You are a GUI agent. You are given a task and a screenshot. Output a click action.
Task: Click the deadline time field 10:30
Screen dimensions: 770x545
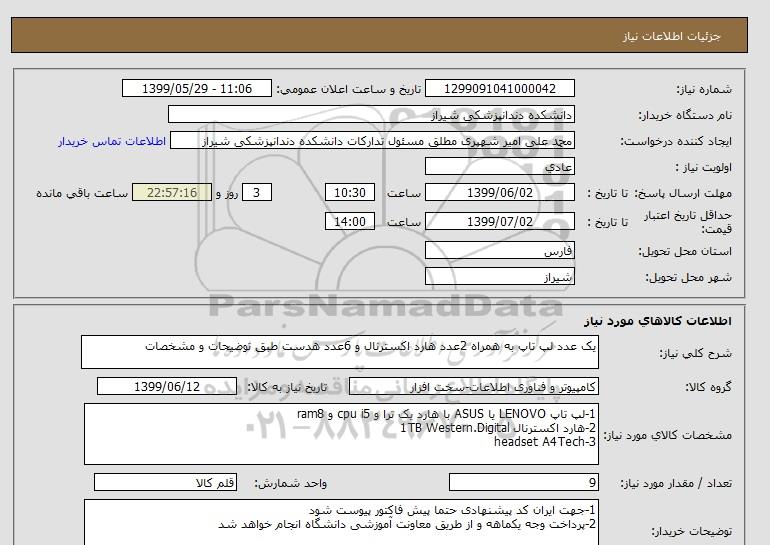click(350, 192)
